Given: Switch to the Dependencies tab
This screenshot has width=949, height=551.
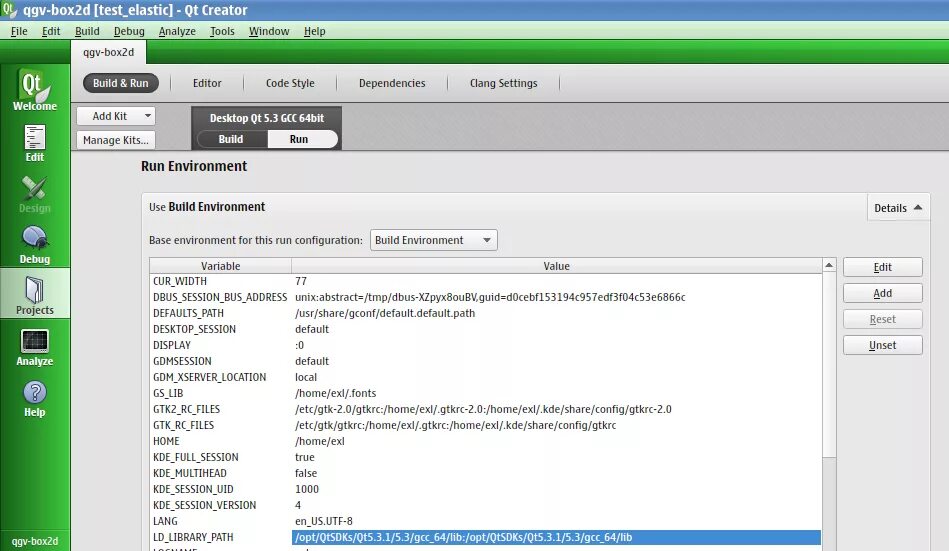Looking at the screenshot, I should click(x=392, y=83).
